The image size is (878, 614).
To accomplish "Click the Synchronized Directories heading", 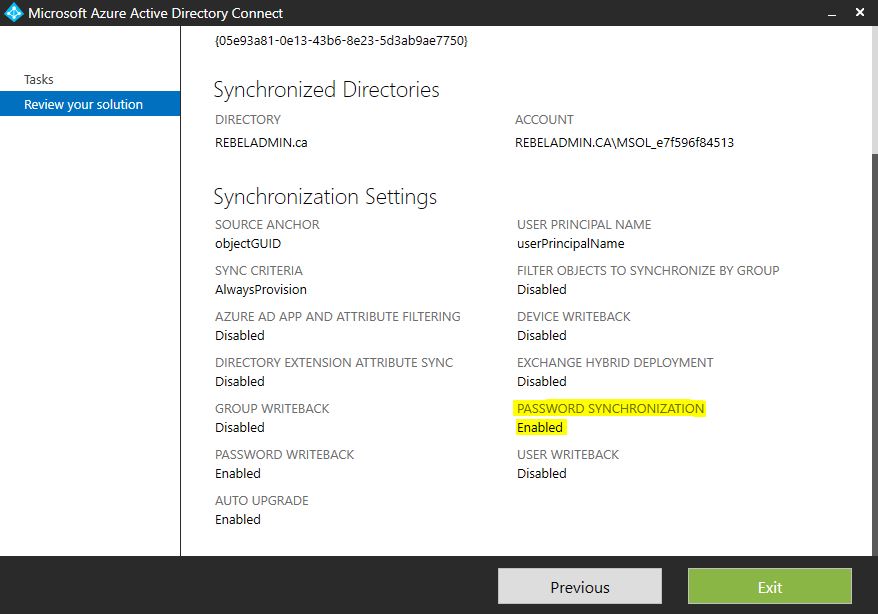I will [326, 90].
